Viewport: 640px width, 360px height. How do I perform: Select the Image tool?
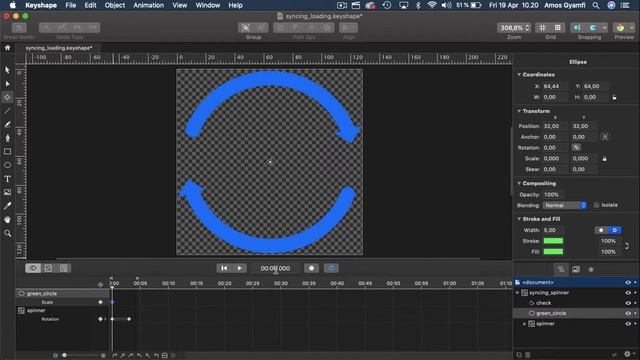pyautogui.click(x=7, y=192)
